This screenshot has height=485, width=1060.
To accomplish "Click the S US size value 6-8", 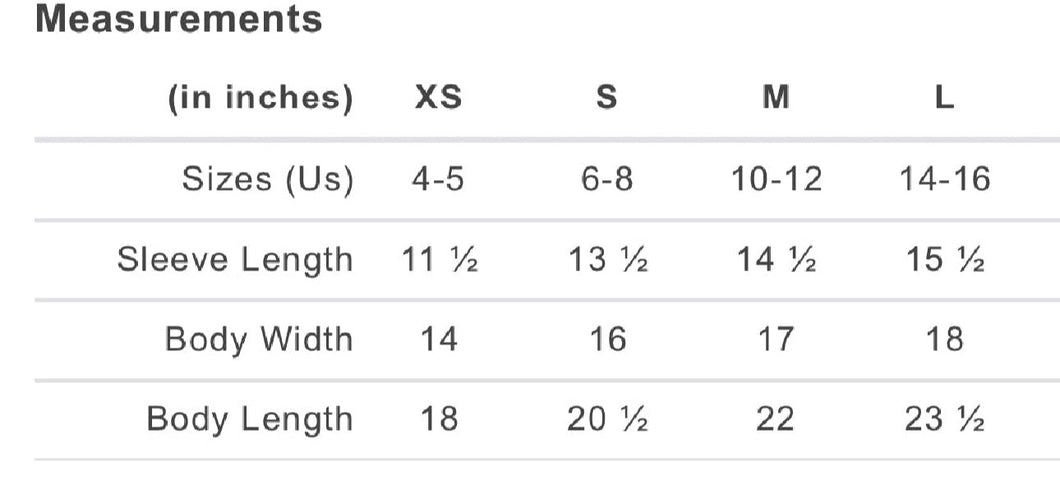I will 606,179.
